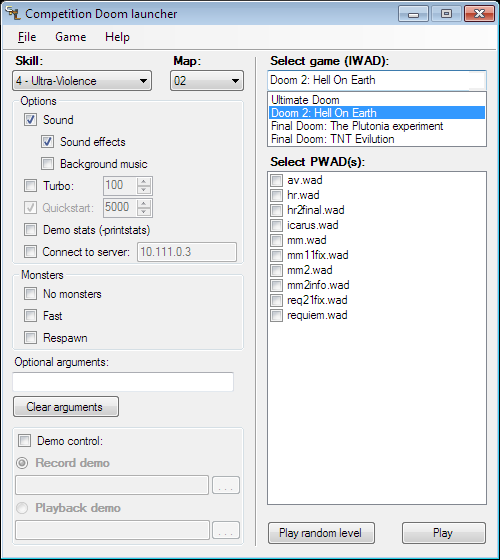Disable the Sound effects checkbox
Viewport: 500px width, 560px height.
[x=48, y=142]
